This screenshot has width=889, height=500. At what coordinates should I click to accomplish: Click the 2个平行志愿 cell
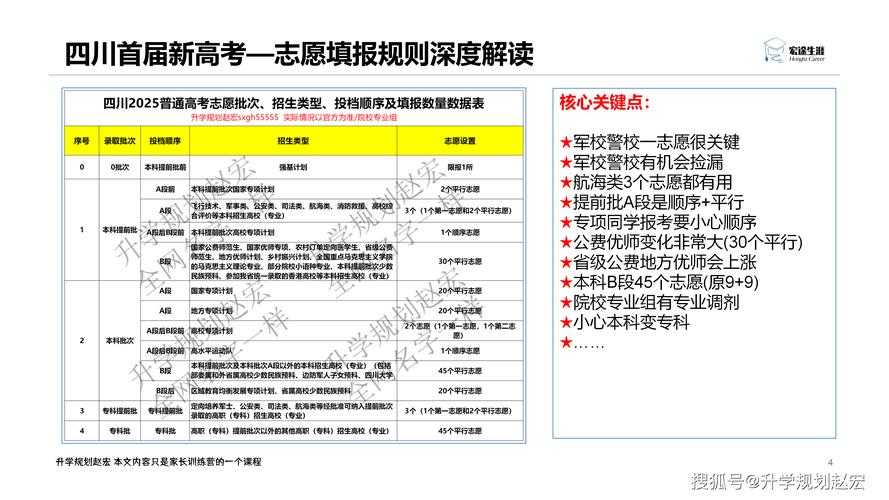[460, 189]
